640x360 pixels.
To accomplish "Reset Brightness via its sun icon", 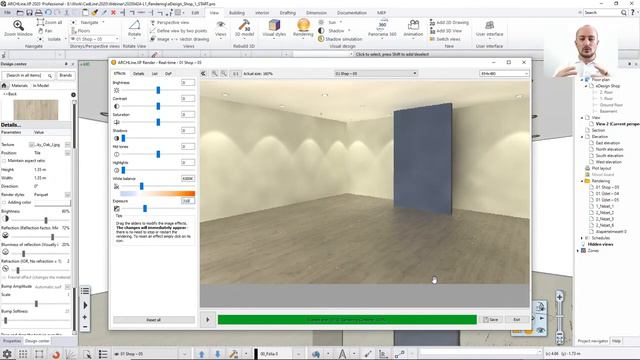I will pos(117,90).
